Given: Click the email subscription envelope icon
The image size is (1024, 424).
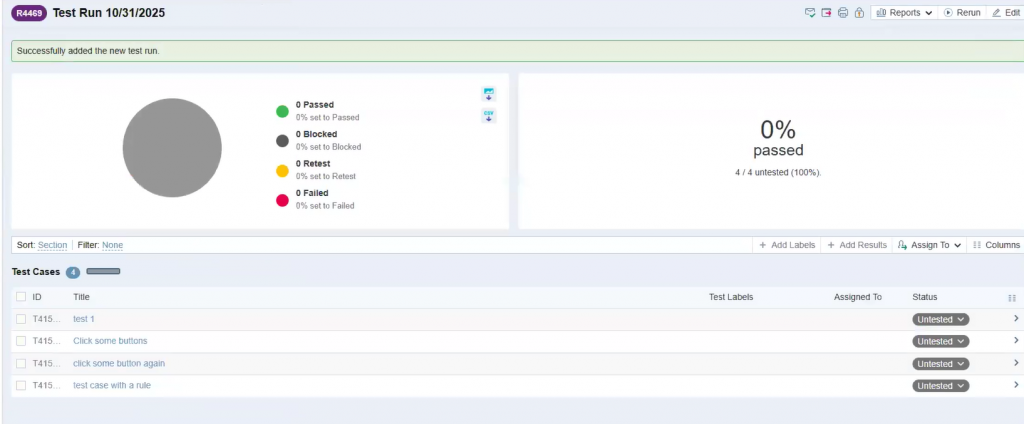Looking at the screenshot, I should (x=810, y=13).
